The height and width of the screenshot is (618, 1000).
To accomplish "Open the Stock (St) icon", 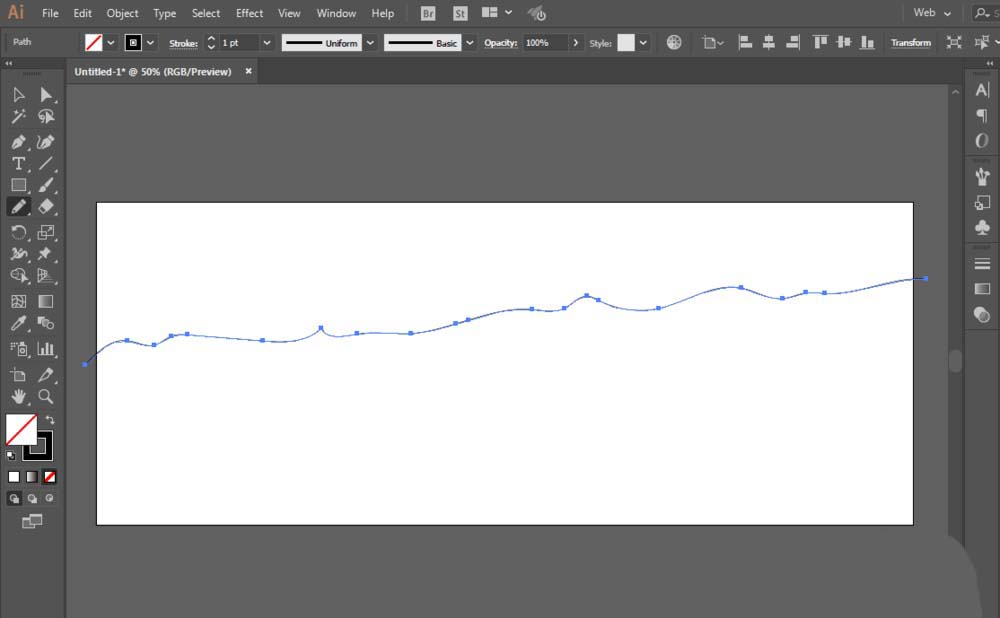I will [x=460, y=13].
